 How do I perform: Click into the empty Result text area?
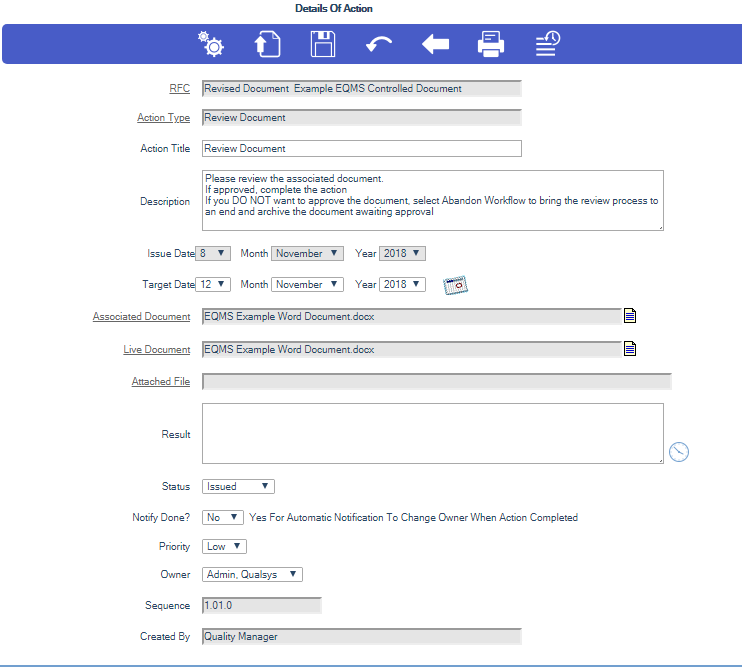point(433,433)
